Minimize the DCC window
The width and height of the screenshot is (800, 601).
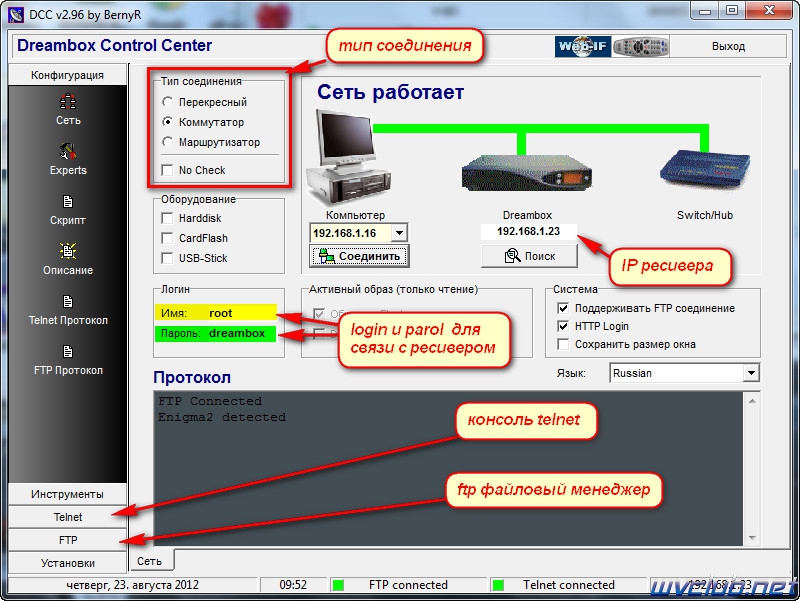pyautogui.click(x=705, y=11)
